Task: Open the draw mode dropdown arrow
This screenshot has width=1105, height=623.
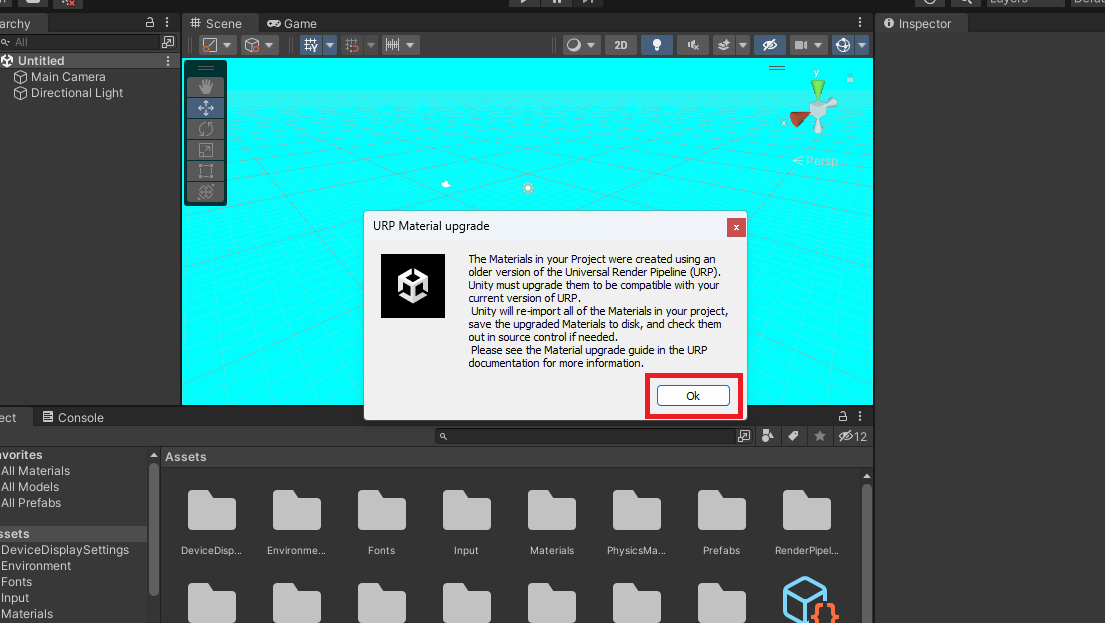Action: (227, 45)
